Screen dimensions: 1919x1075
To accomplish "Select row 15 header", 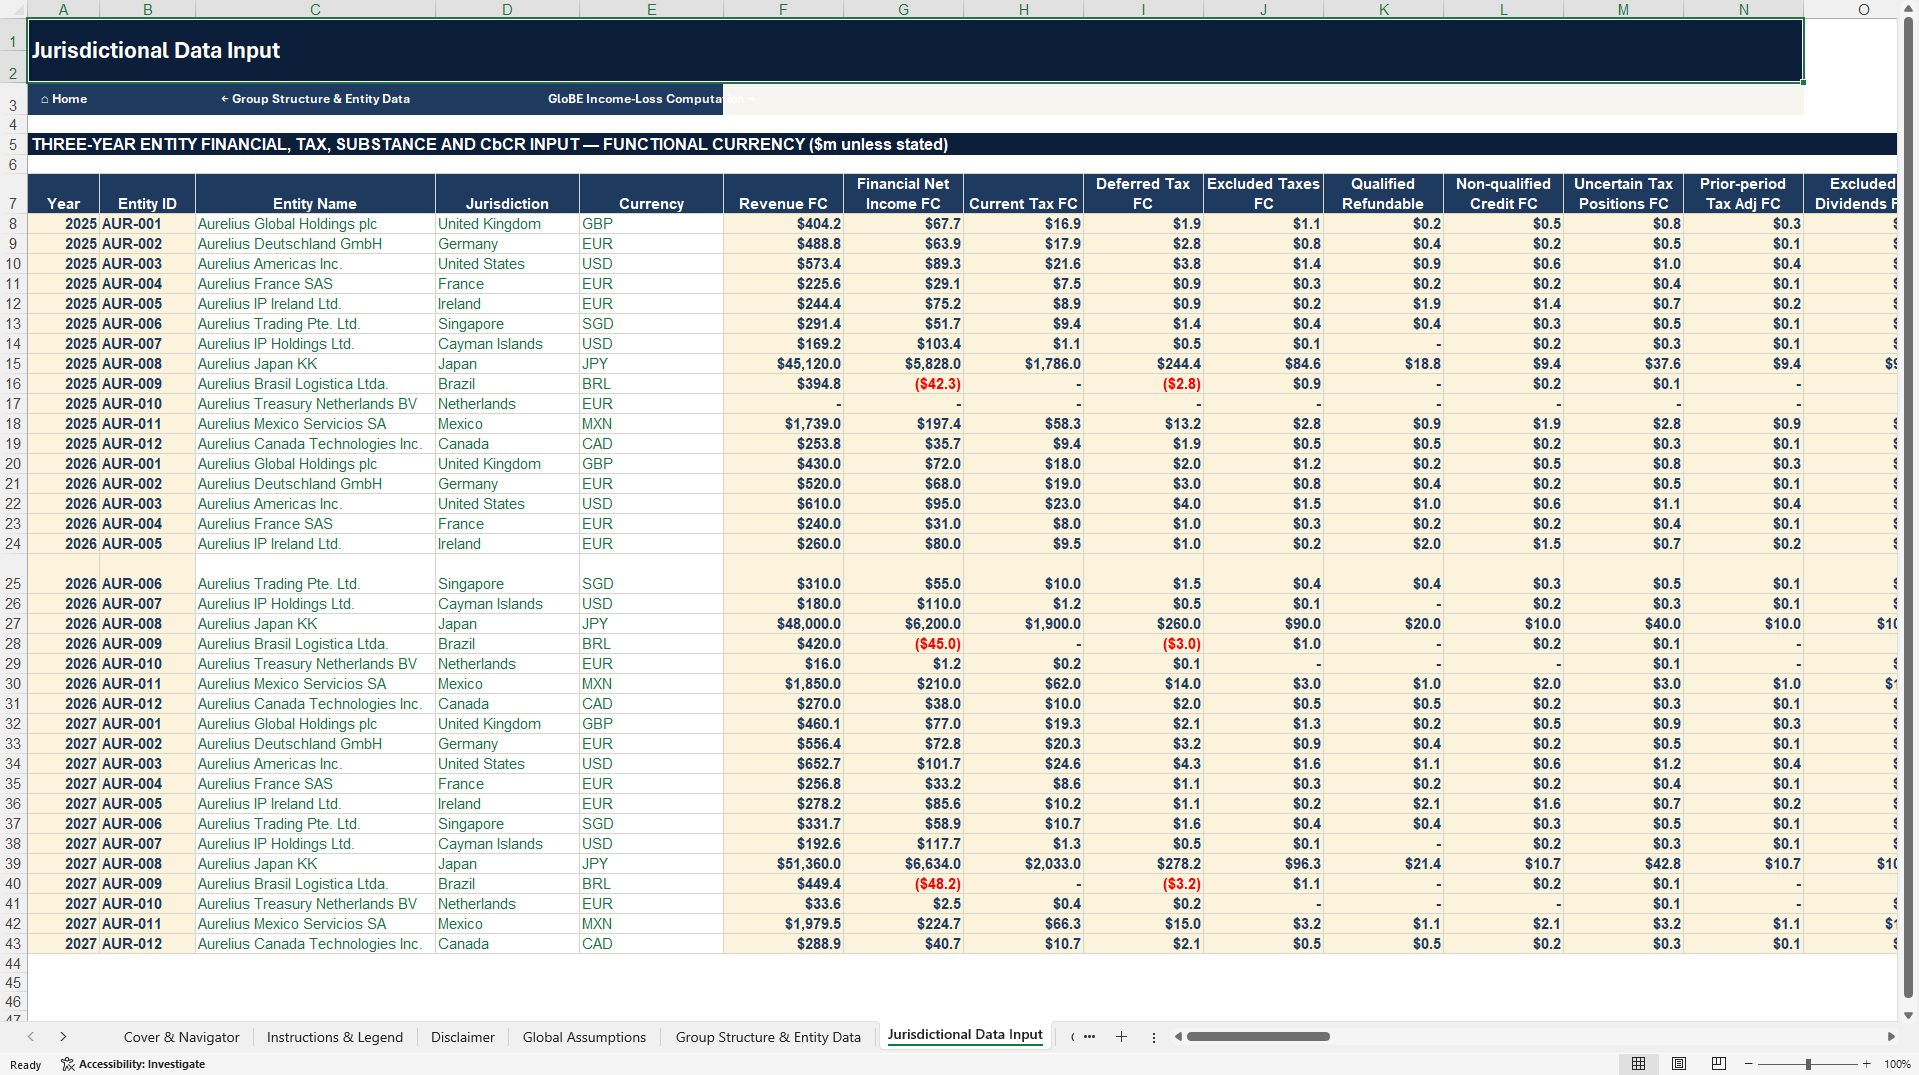I will pos(13,364).
